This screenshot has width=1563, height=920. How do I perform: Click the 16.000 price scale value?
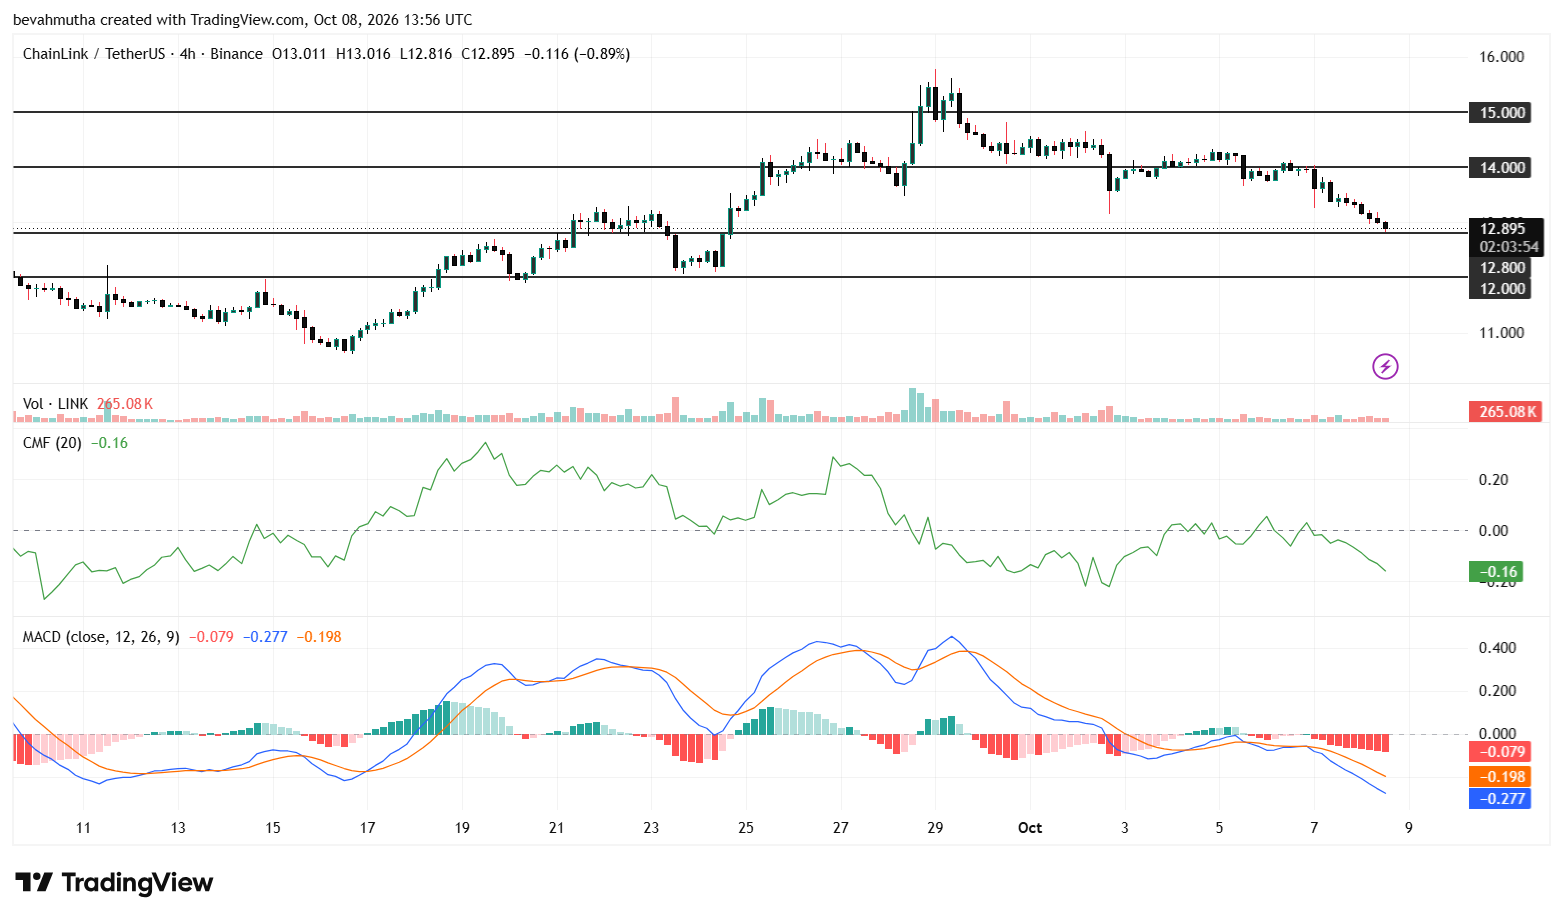click(x=1501, y=57)
